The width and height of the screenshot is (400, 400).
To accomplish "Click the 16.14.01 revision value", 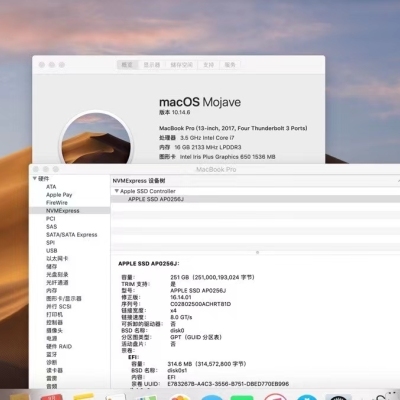I will pyautogui.click(x=181, y=297).
